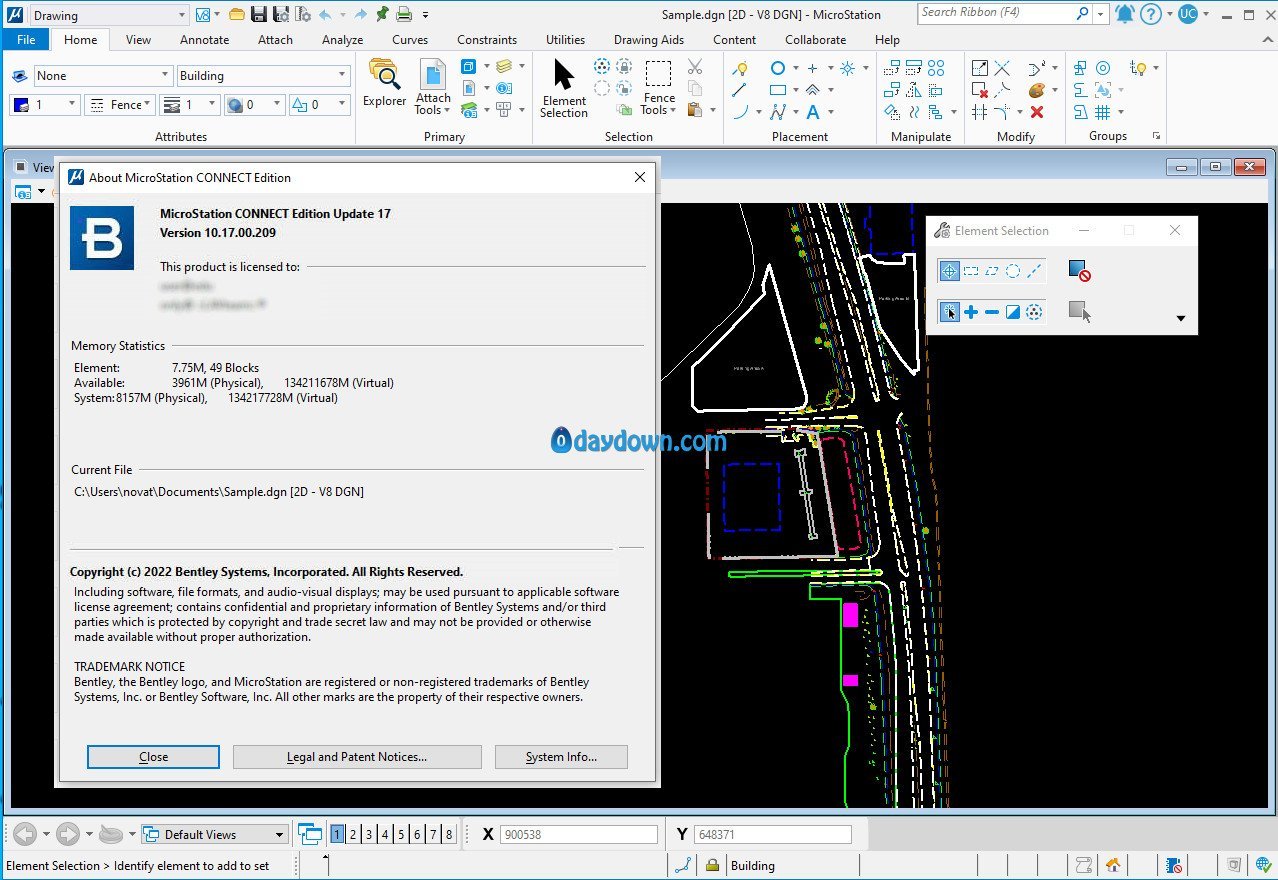Click the System Info button

coord(561,757)
